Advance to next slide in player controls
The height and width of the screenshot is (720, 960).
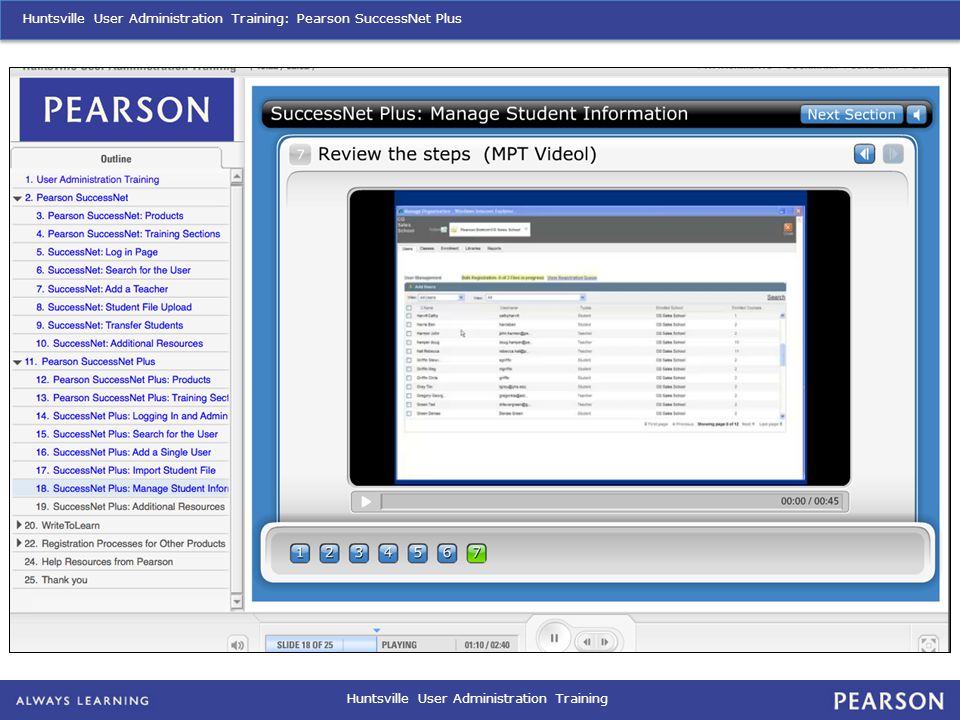click(x=605, y=642)
